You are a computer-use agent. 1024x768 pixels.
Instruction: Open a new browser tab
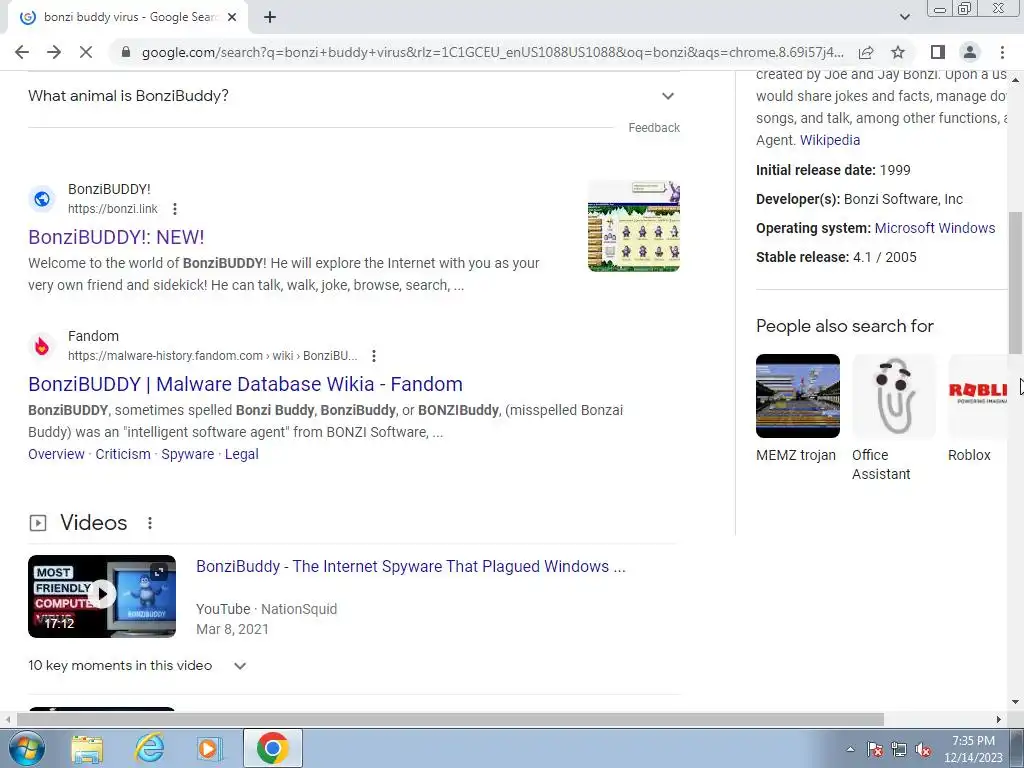(270, 18)
